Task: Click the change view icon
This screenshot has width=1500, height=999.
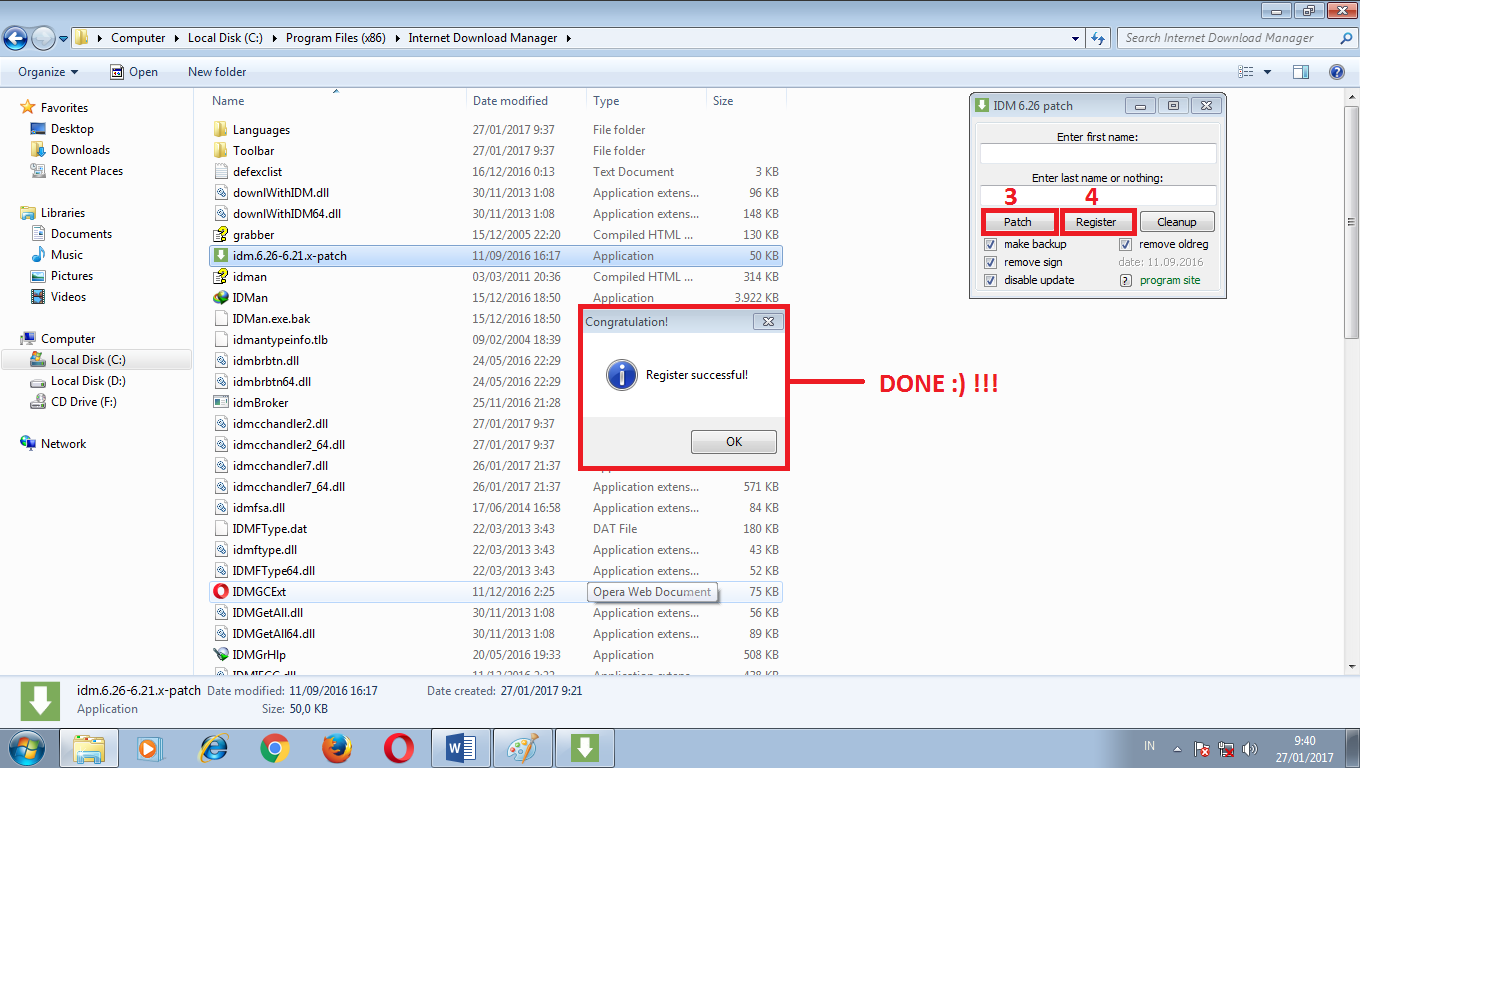Action: click(x=1246, y=72)
